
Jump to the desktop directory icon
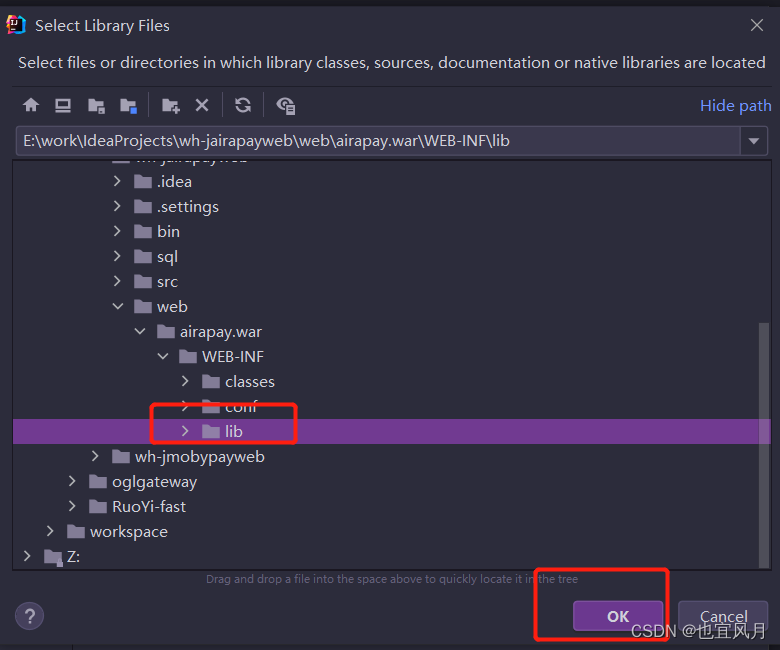(x=63, y=105)
